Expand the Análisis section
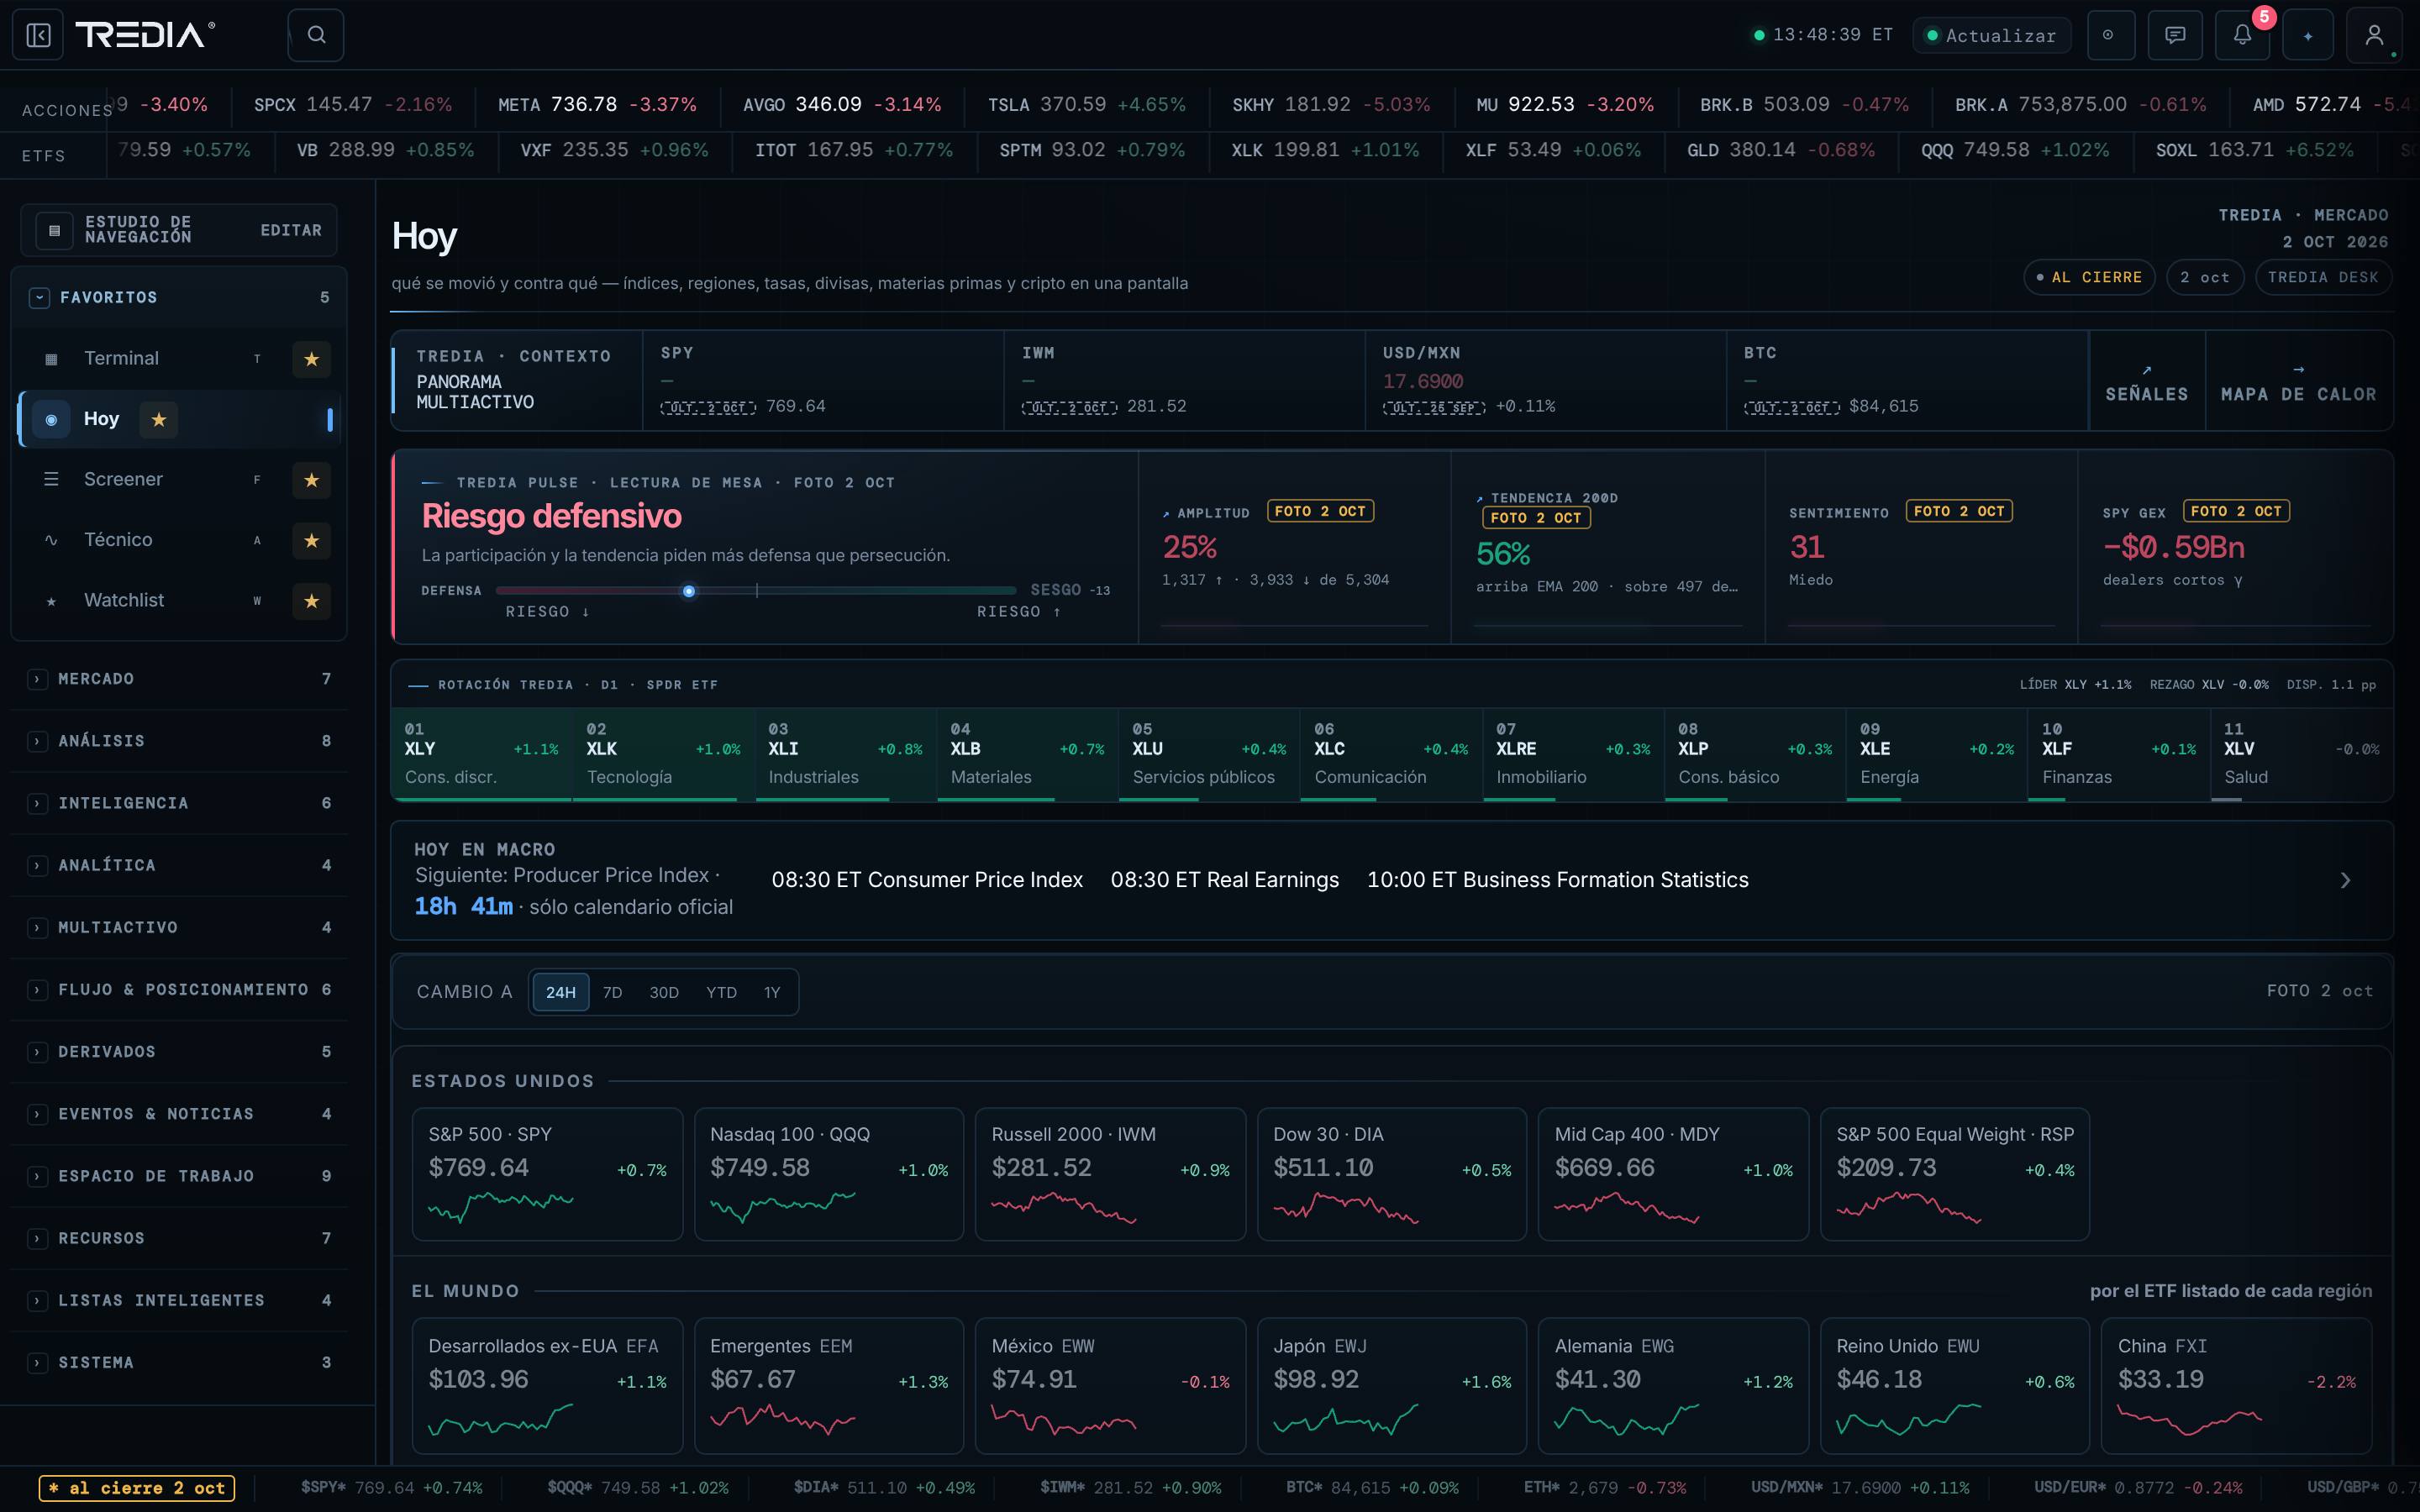2420x1512 pixels. [180, 741]
